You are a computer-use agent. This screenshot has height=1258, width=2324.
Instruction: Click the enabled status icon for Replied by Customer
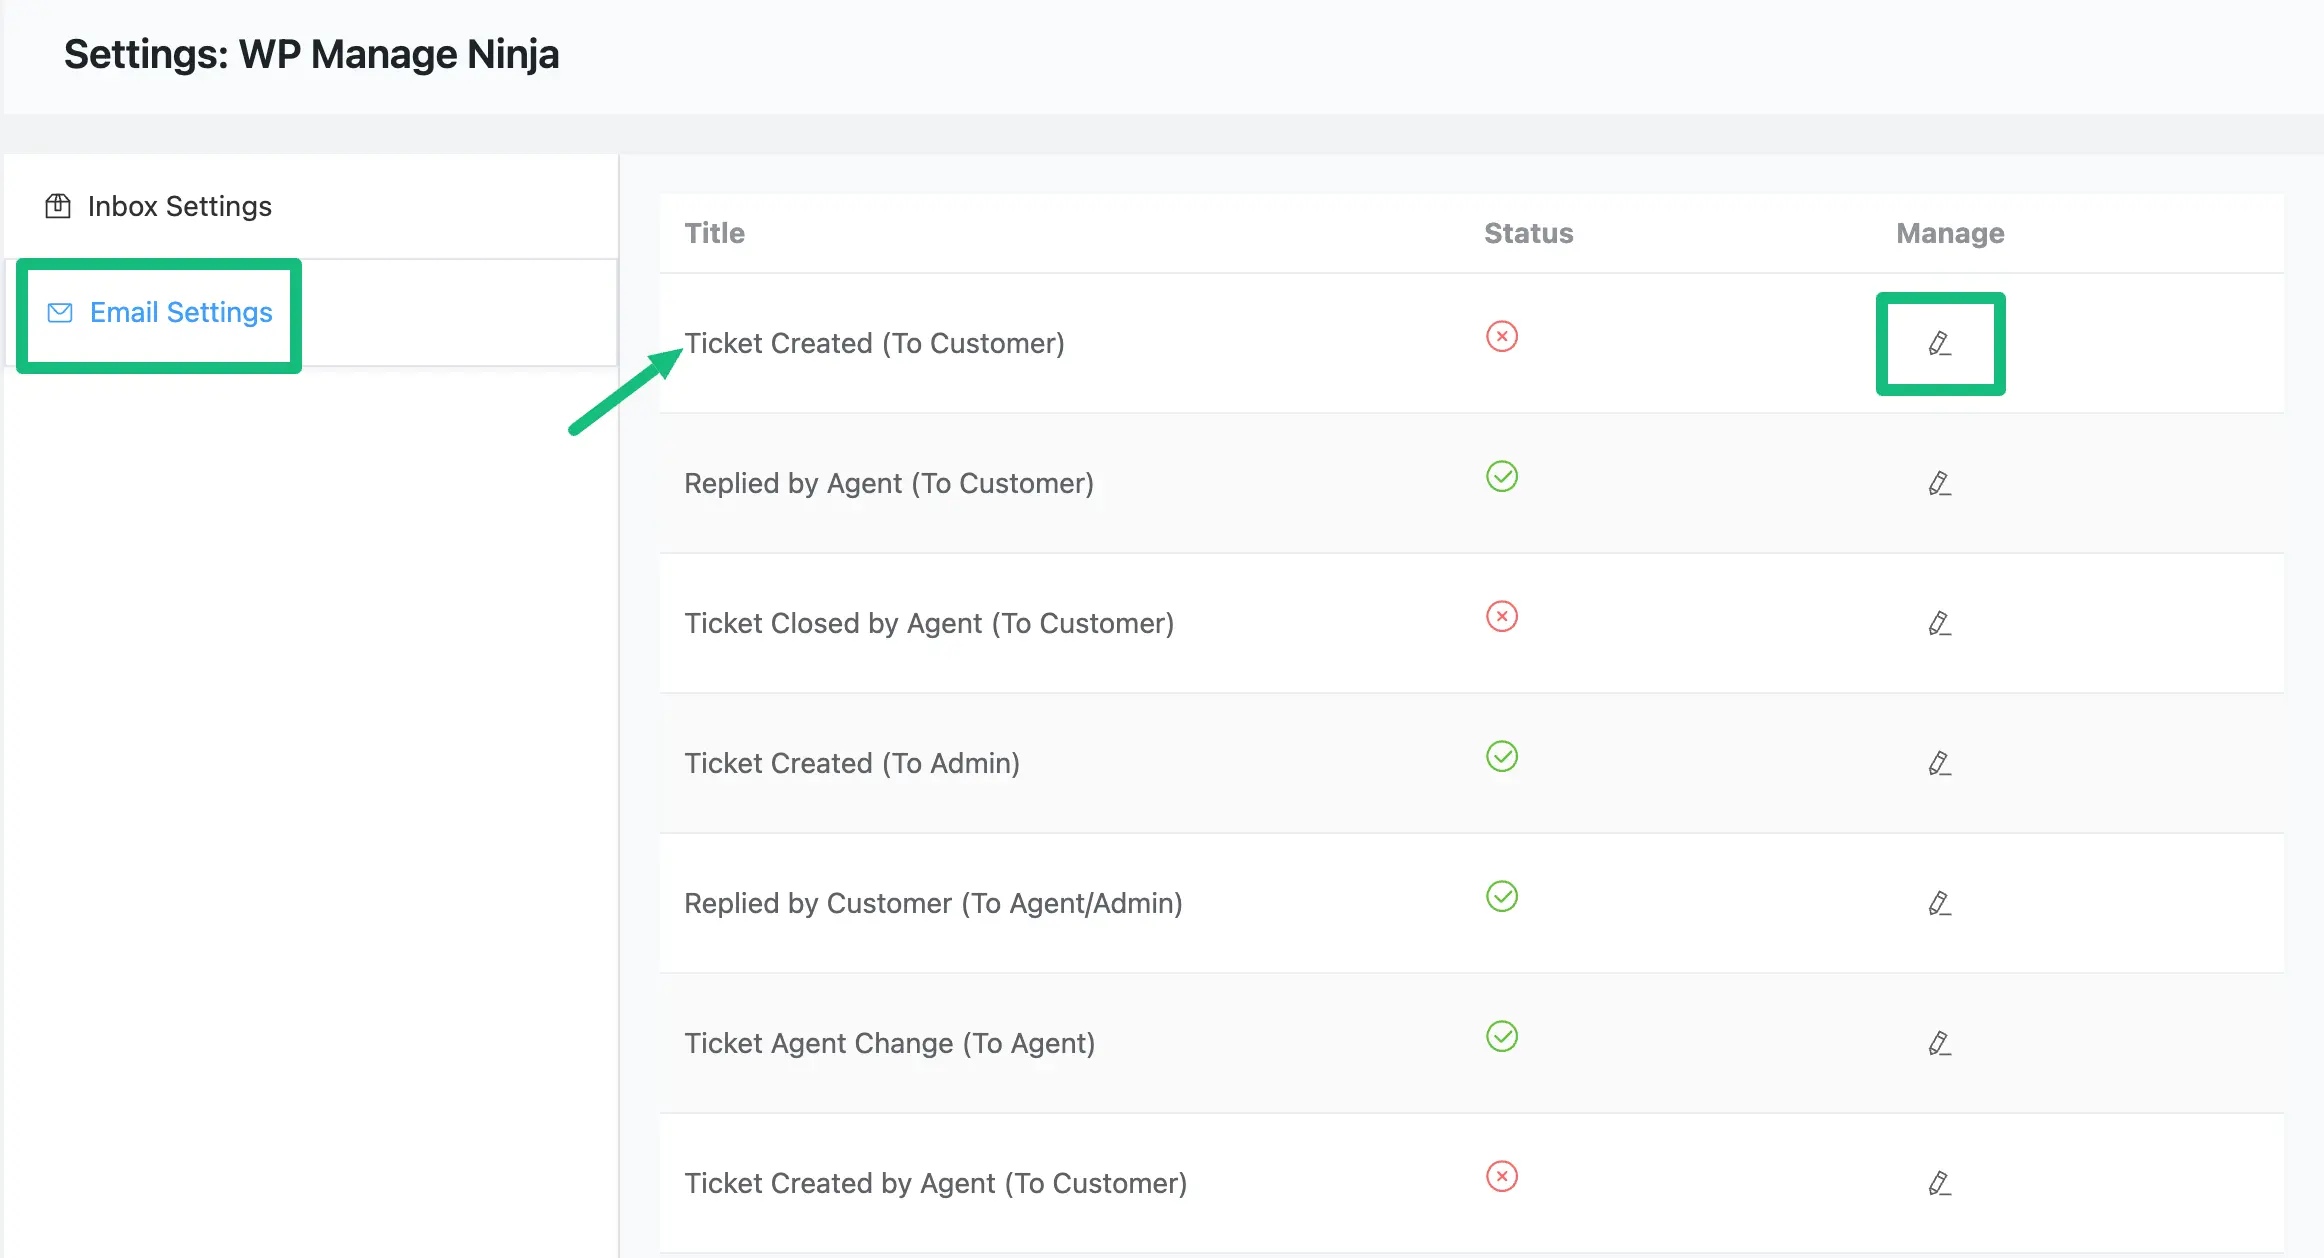pyautogui.click(x=1502, y=896)
